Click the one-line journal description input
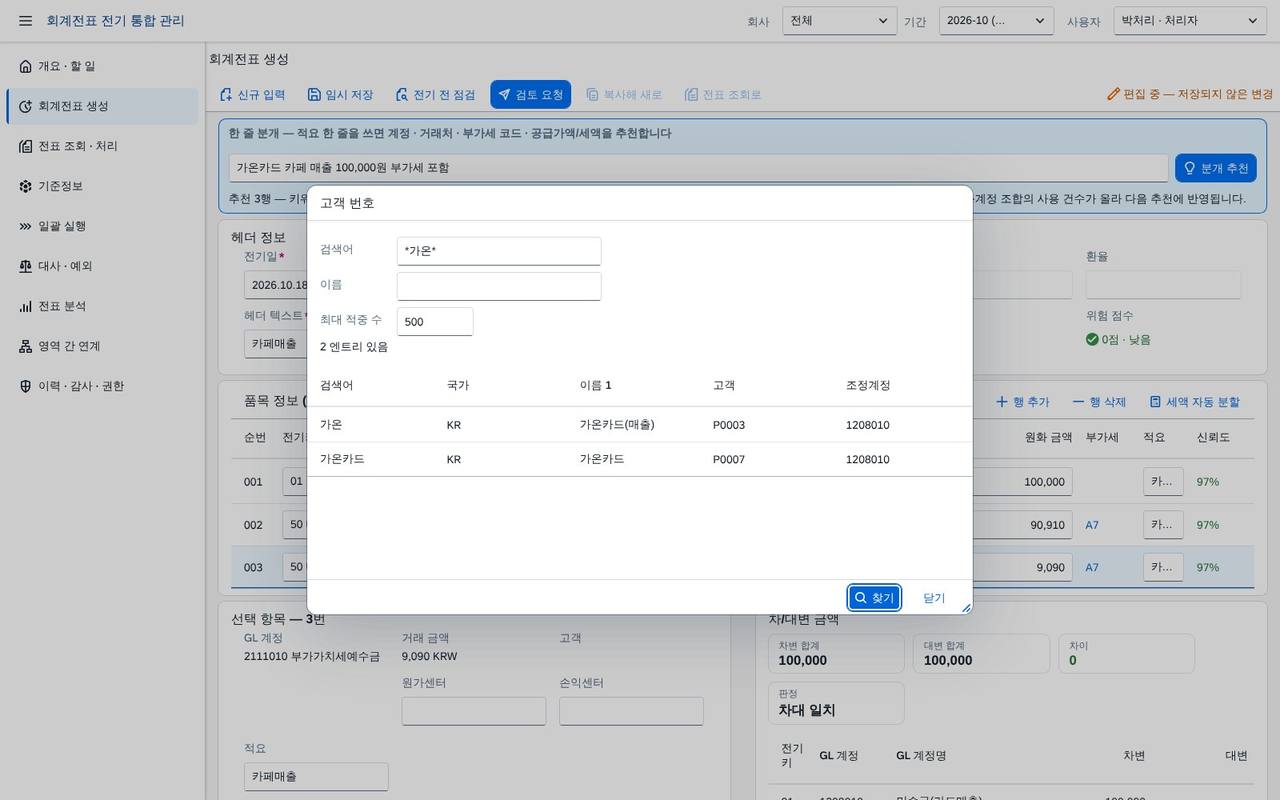1280x800 pixels. [x=698, y=168]
